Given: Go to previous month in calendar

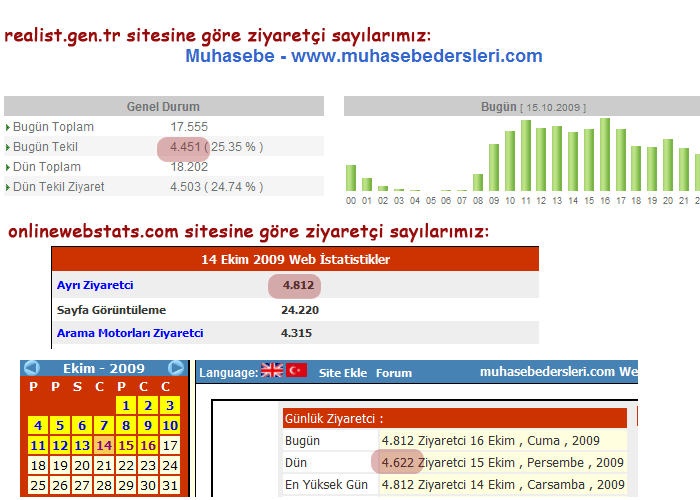Looking at the screenshot, I should click(x=31, y=368).
